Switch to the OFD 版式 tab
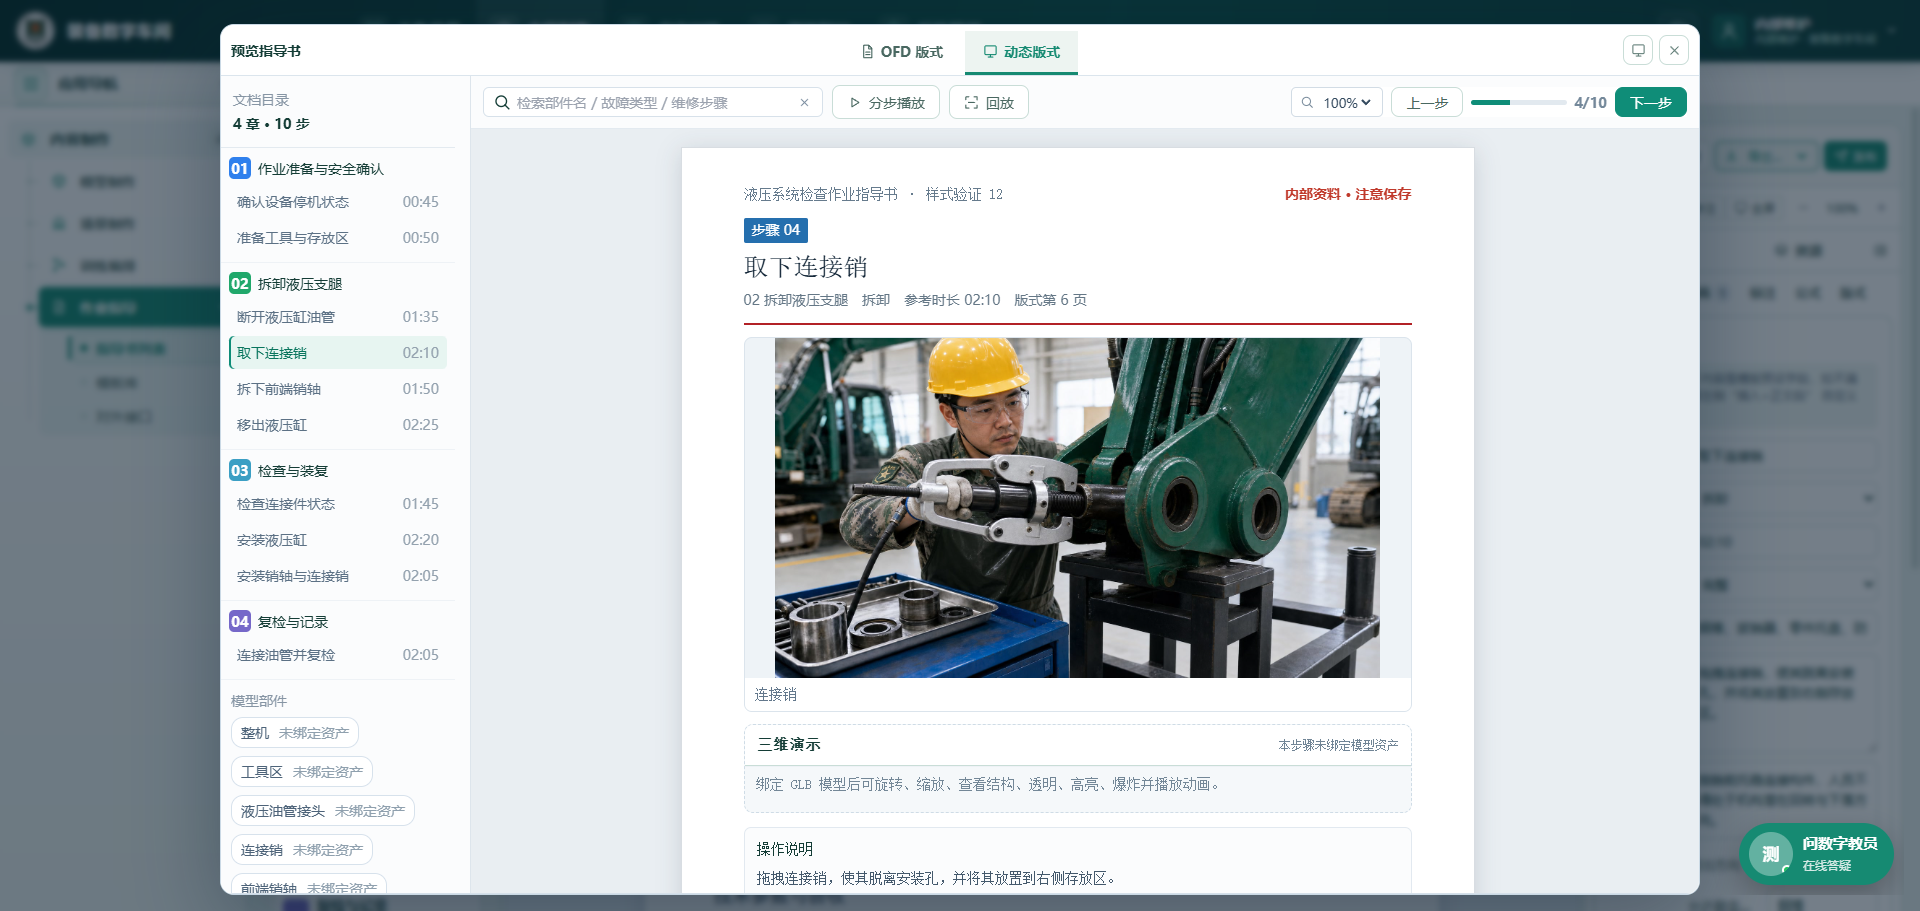Screen dimensions: 1920x911 tap(902, 52)
